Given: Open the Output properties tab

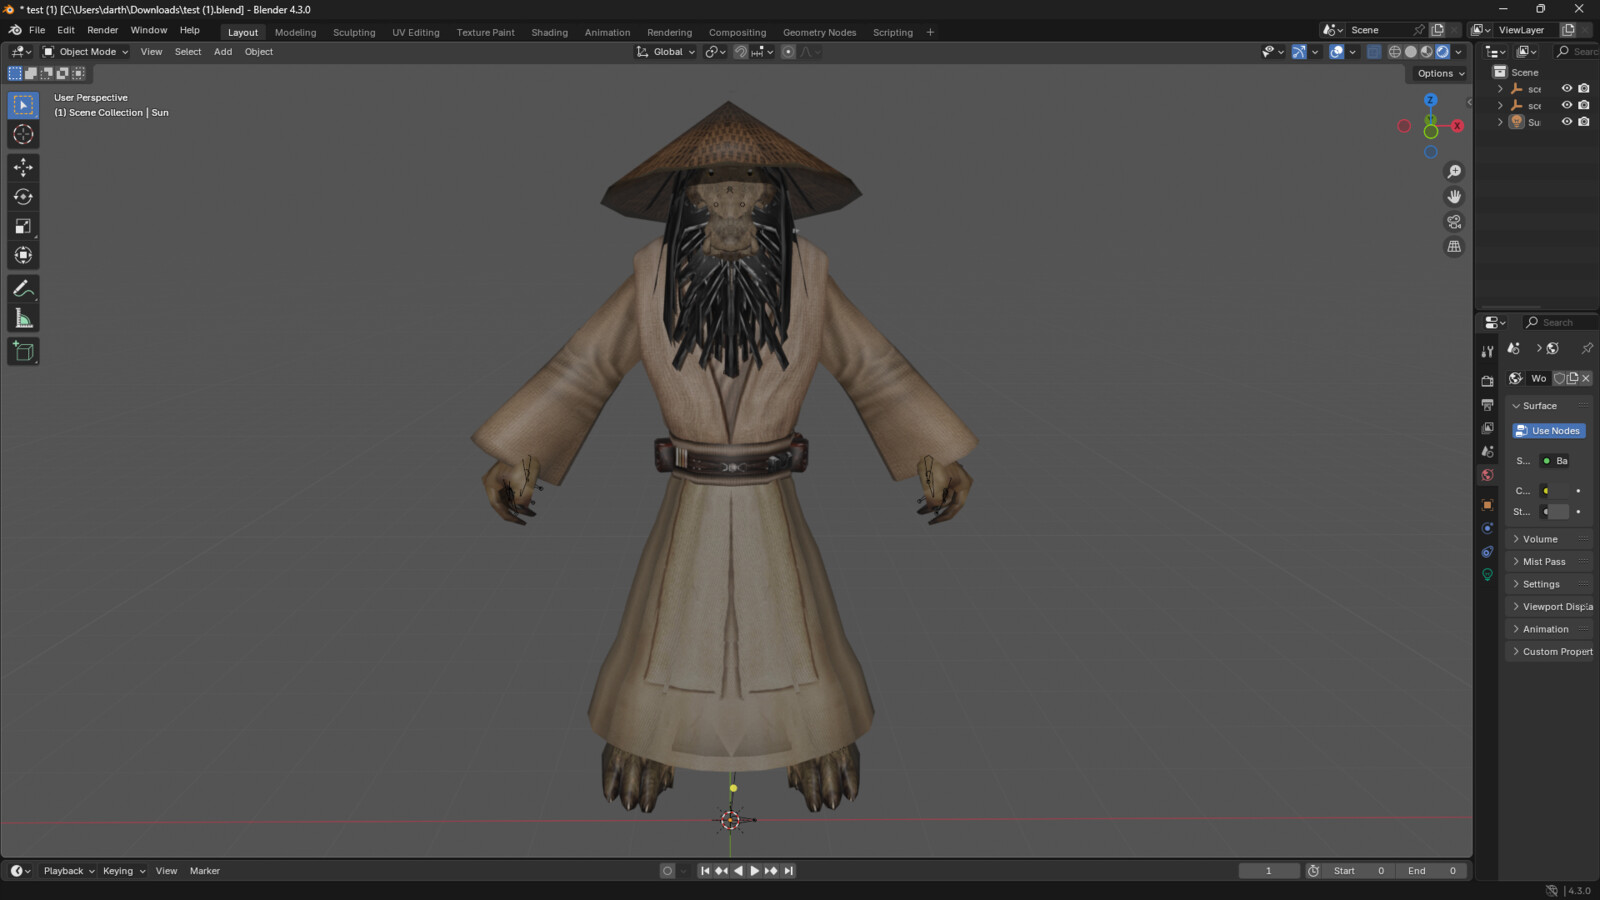Looking at the screenshot, I should pyautogui.click(x=1487, y=405).
